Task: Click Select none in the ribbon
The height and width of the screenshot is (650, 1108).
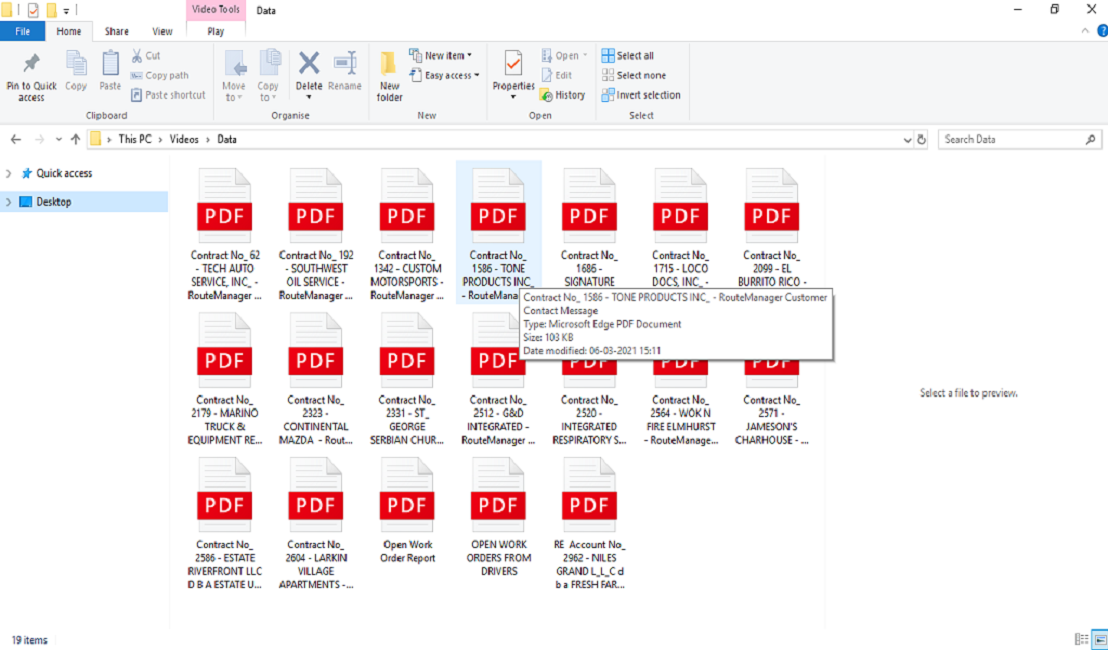Action: point(634,75)
